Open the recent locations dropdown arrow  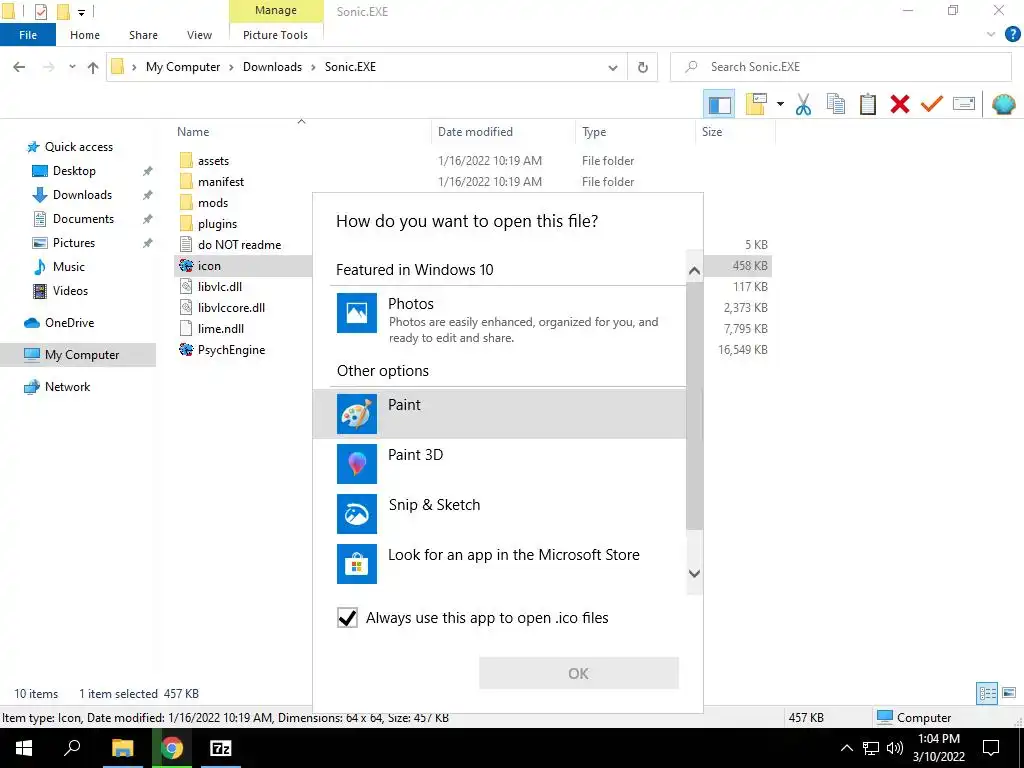(x=72, y=67)
